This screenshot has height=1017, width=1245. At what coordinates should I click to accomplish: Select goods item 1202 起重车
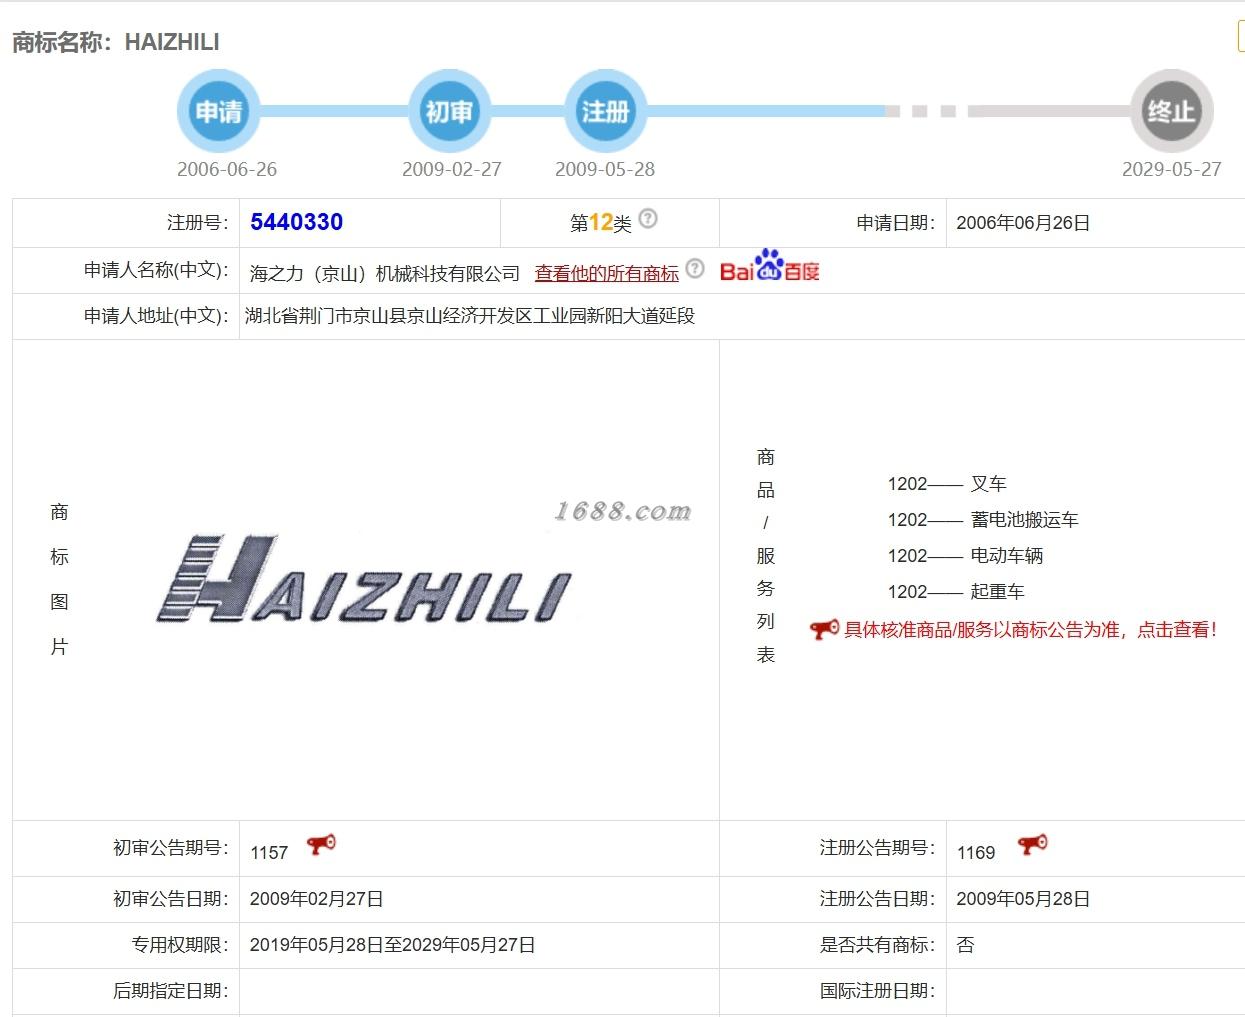pyautogui.click(x=956, y=592)
